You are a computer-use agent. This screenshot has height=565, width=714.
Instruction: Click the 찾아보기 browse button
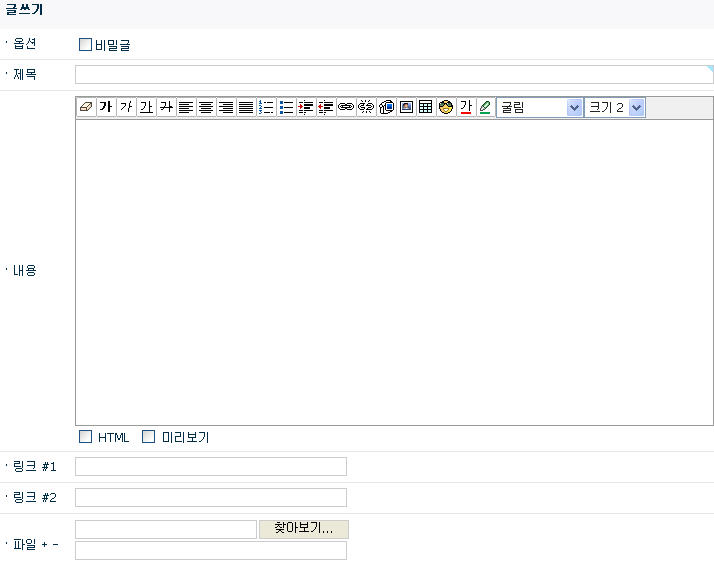point(304,529)
